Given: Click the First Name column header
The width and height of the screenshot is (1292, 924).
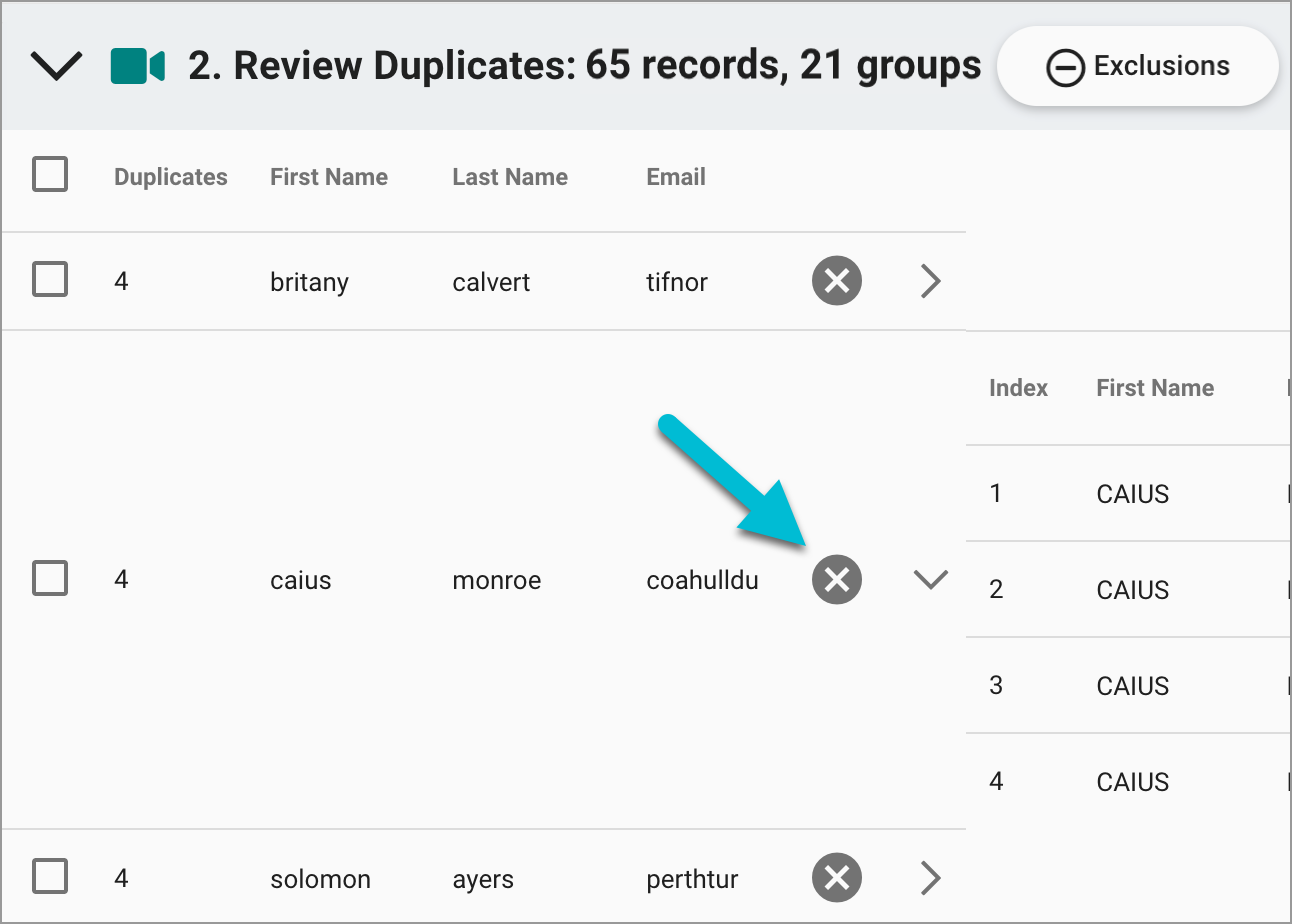Looking at the screenshot, I should pos(329,176).
